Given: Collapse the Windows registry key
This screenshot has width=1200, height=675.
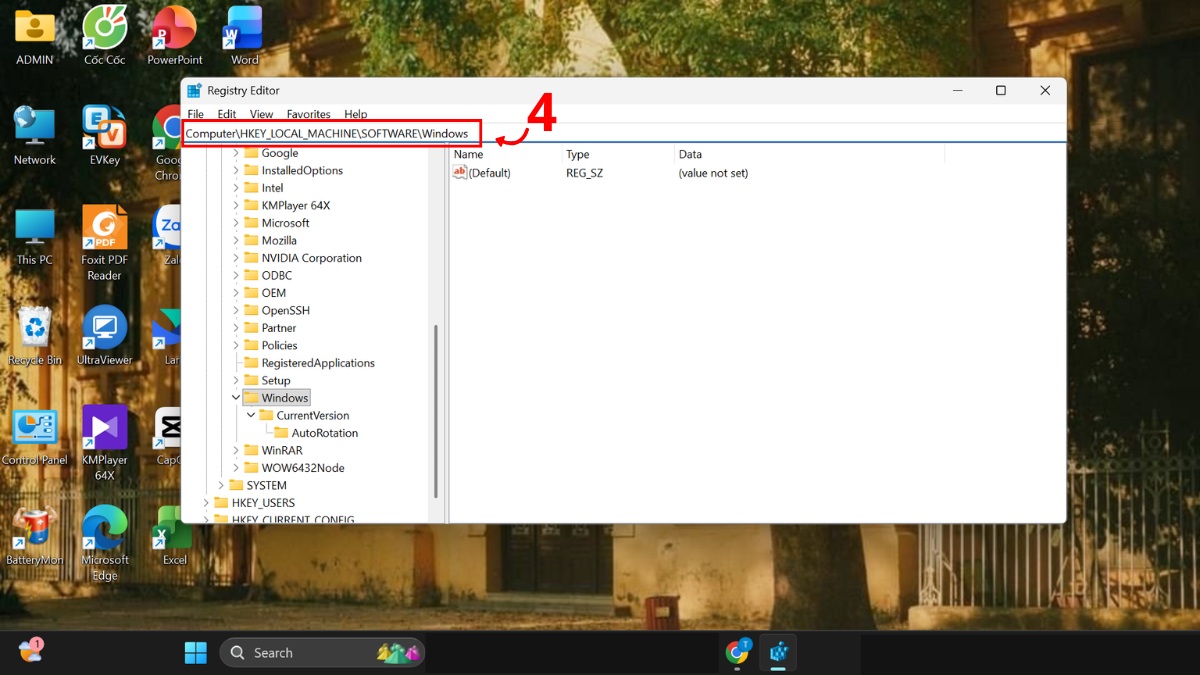Looking at the screenshot, I should [236, 397].
